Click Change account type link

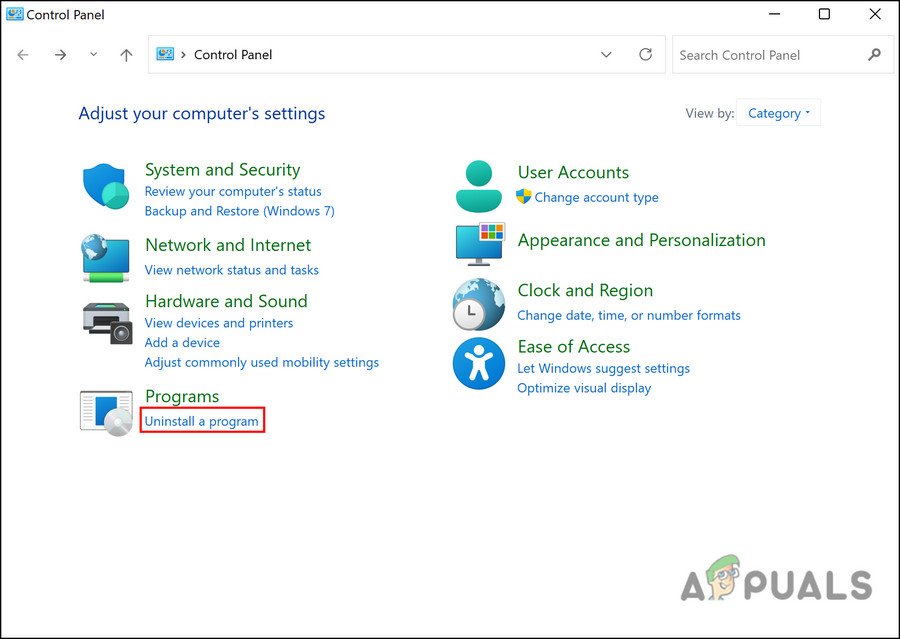pos(596,198)
